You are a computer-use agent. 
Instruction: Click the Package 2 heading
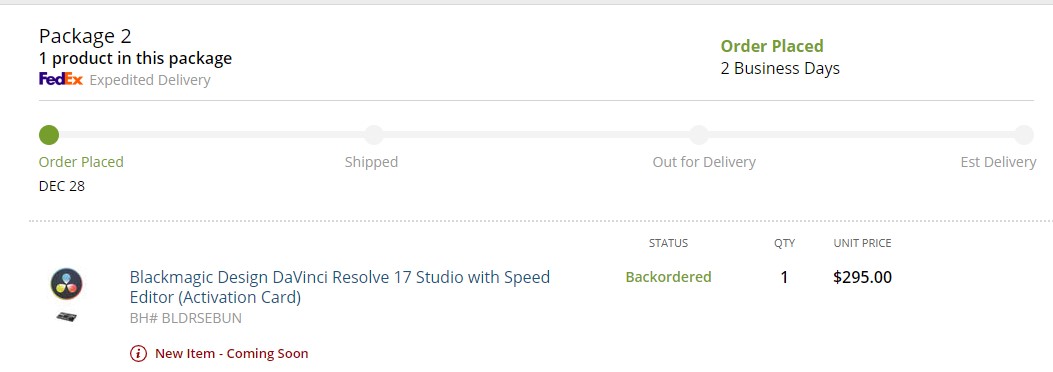[85, 36]
